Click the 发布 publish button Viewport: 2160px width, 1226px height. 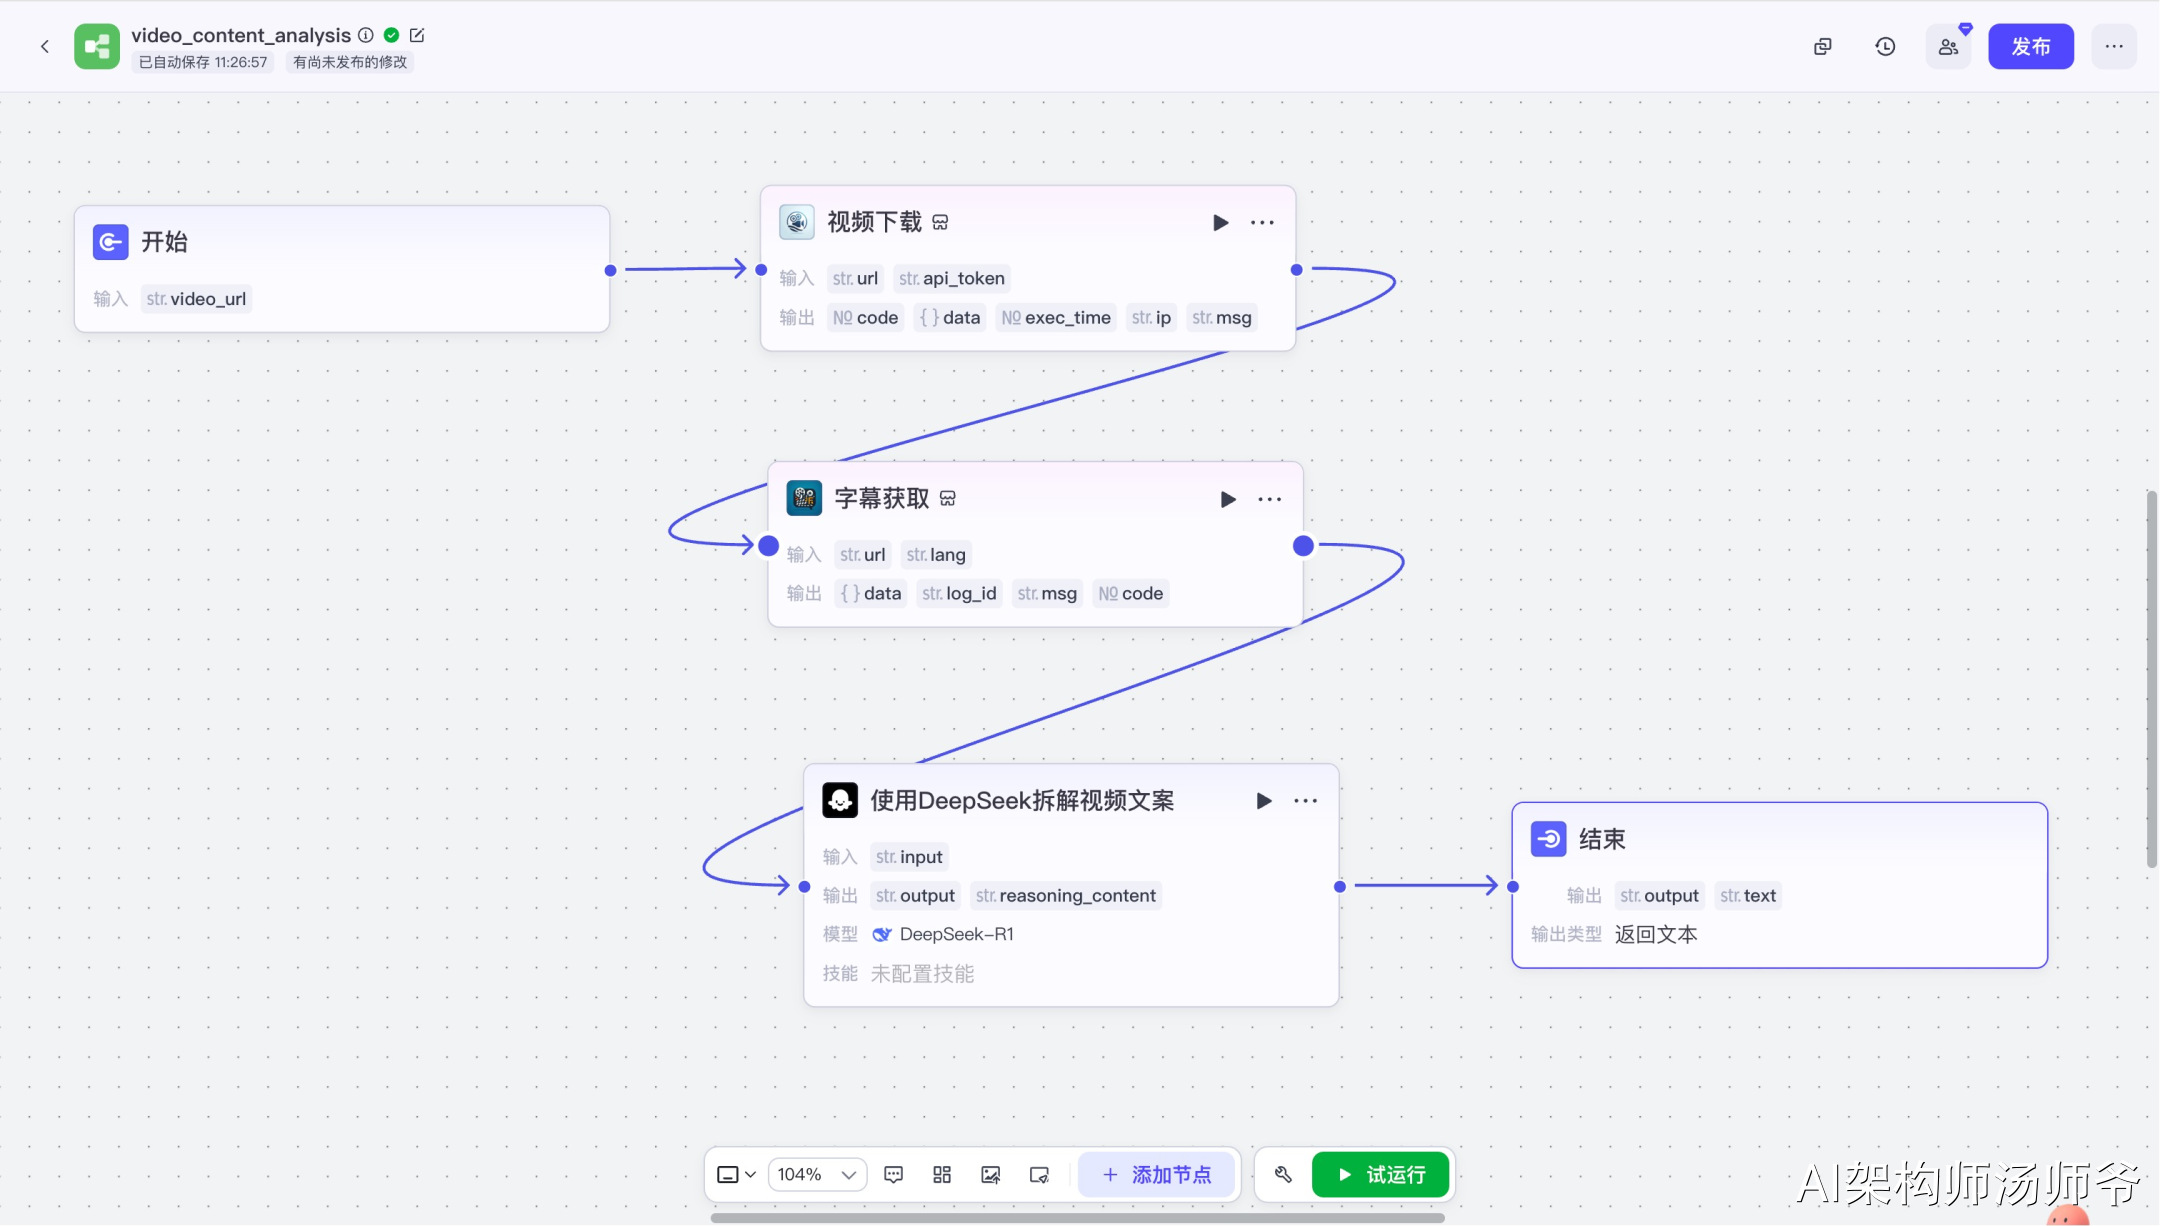click(2030, 46)
